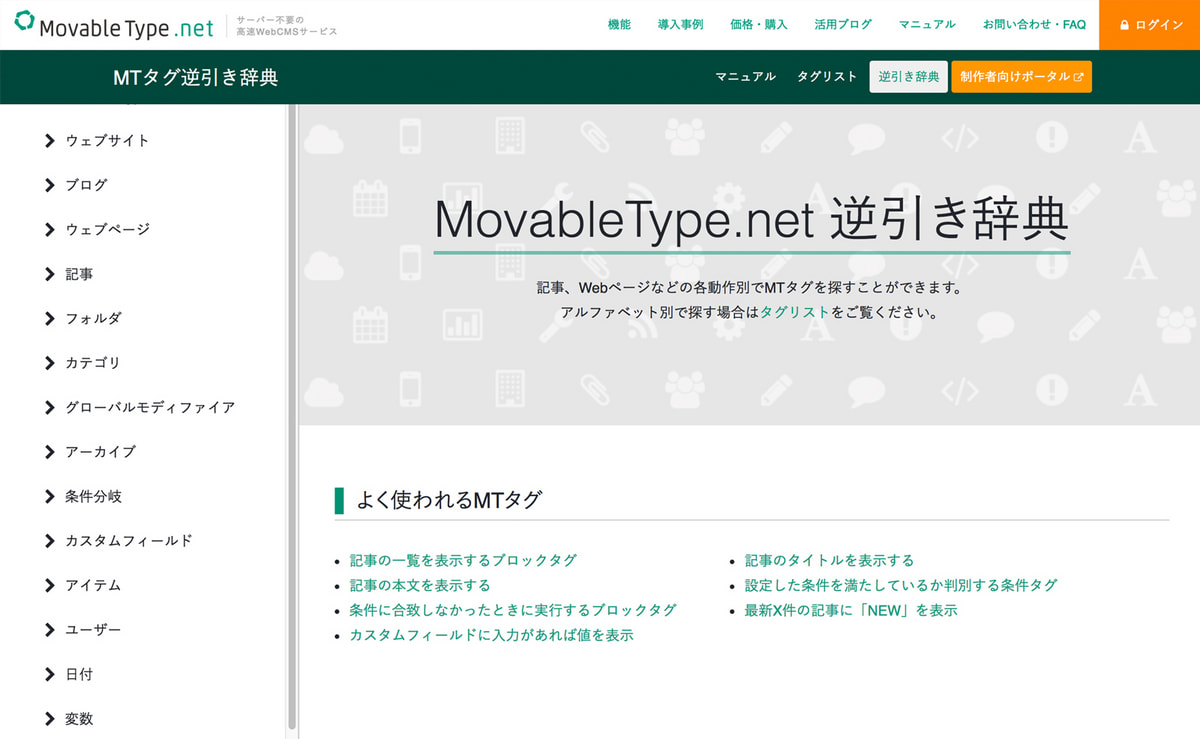Open link 最新X件の記事に「NEW」を表示
Image resolution: width=1200 pixels, height=739 pixels.
point(851,610)
